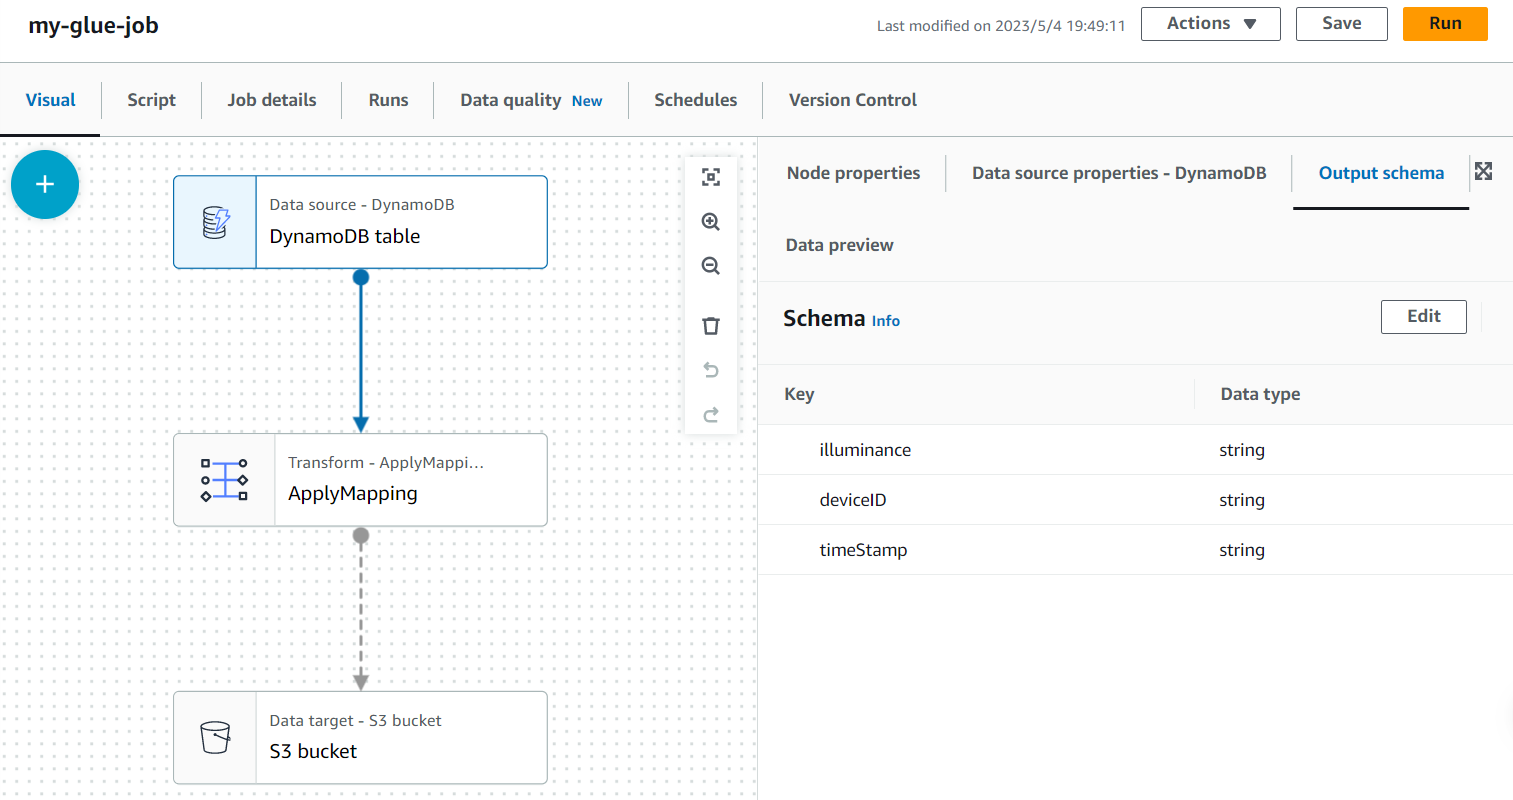Expand the properties panel to full screen
Viewport: 1513px width, 800px height.
click(x=1484, y=171)
